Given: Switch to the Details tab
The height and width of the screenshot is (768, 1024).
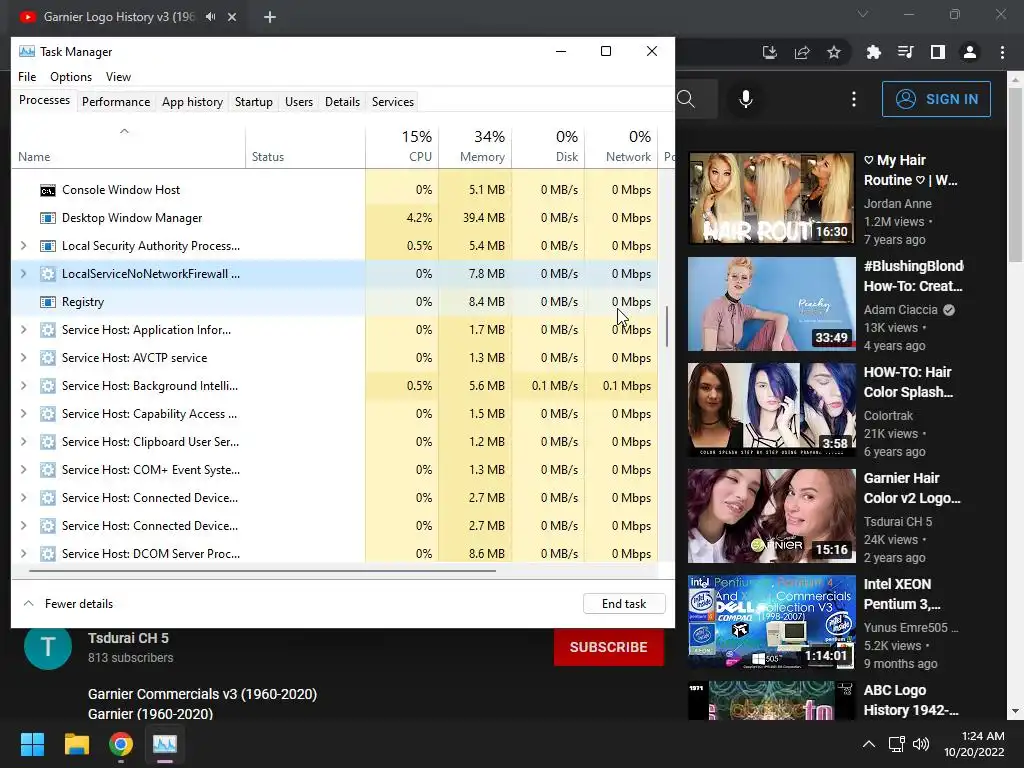Looking at the screenshot, I should coord(342,102).
